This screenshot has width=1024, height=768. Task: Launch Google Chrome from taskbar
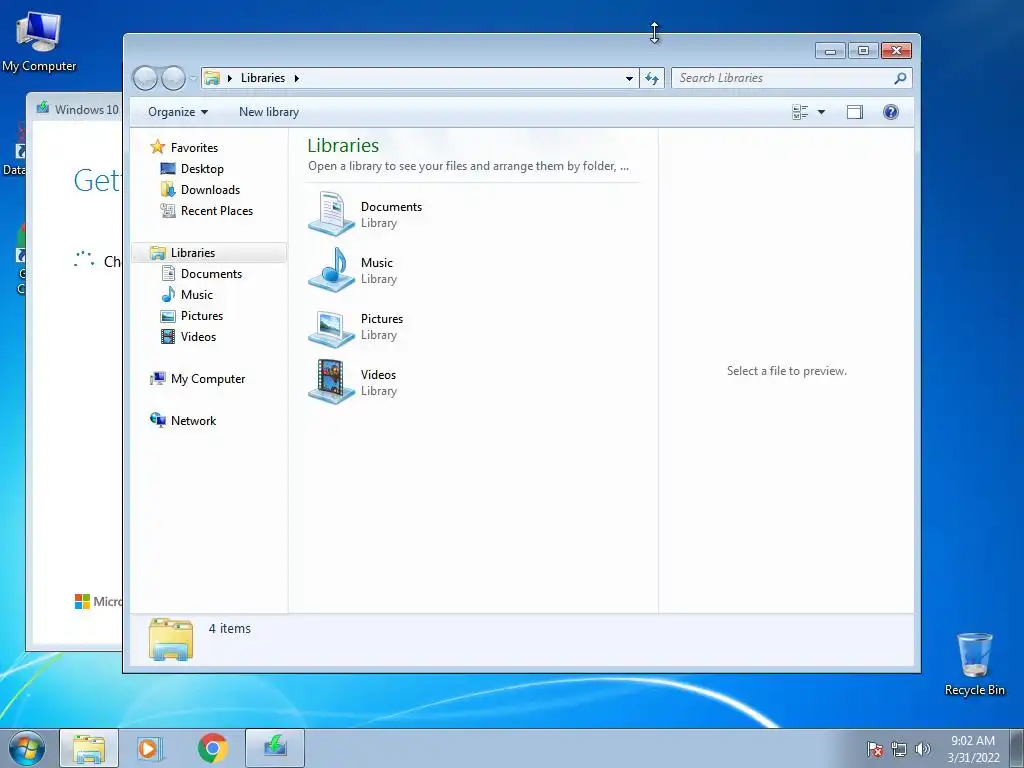tap(212, 748)
